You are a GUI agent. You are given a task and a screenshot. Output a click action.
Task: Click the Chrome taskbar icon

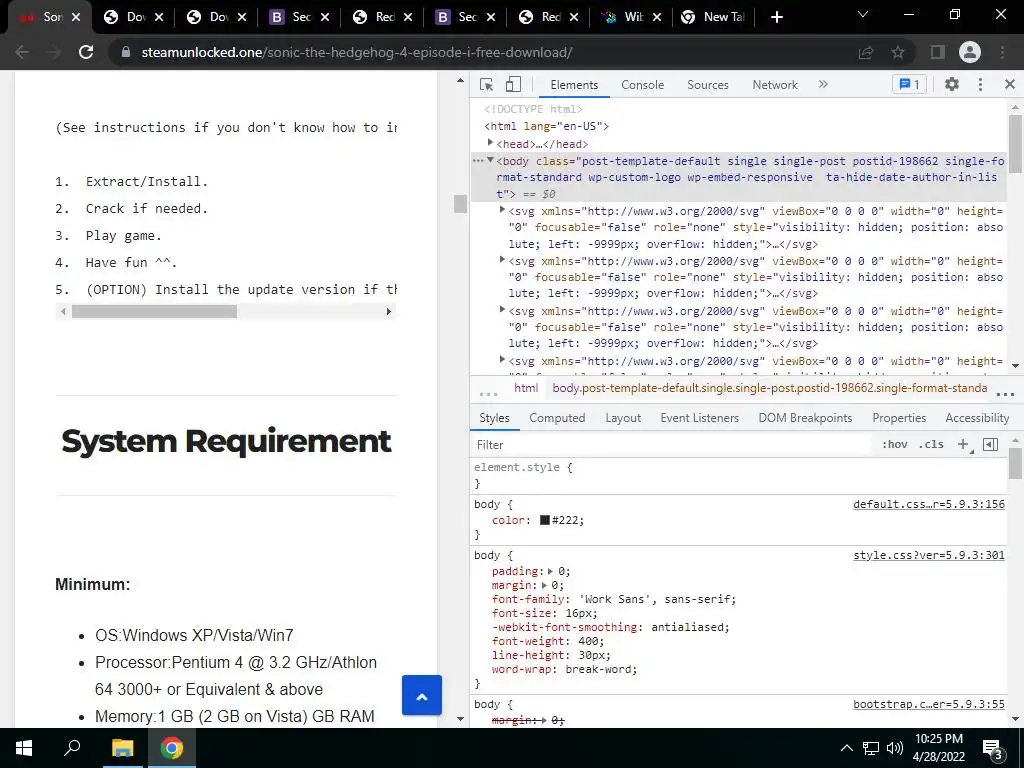pyautogui.click(x=172, y=748)
